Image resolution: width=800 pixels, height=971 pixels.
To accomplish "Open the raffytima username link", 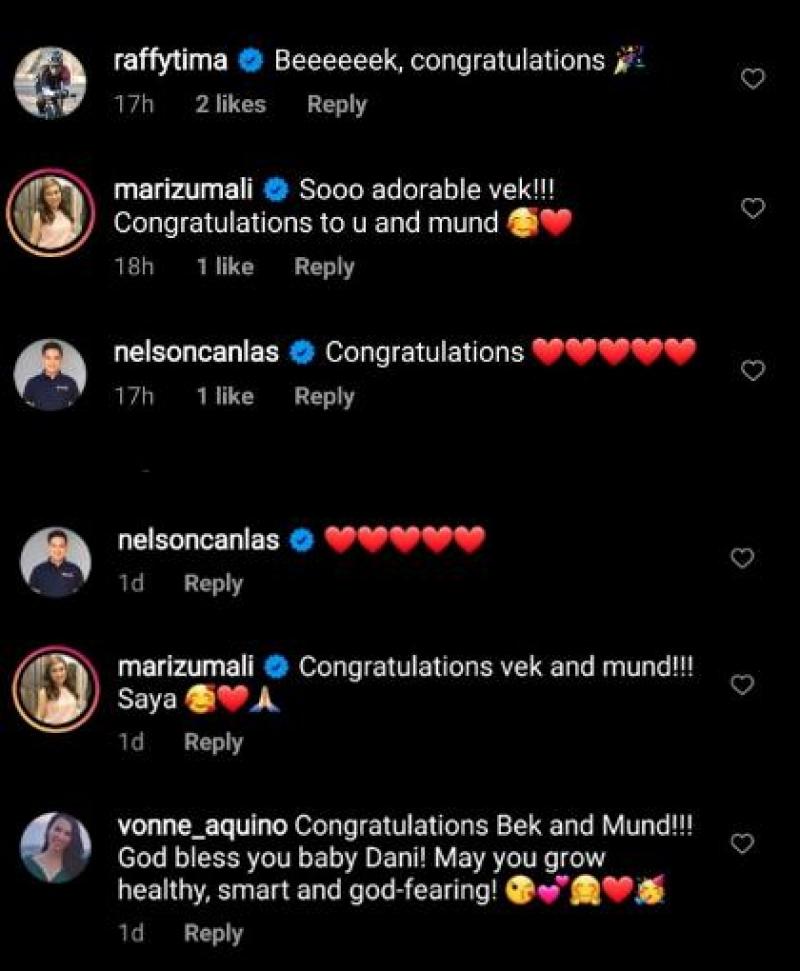I will point(171,61).
